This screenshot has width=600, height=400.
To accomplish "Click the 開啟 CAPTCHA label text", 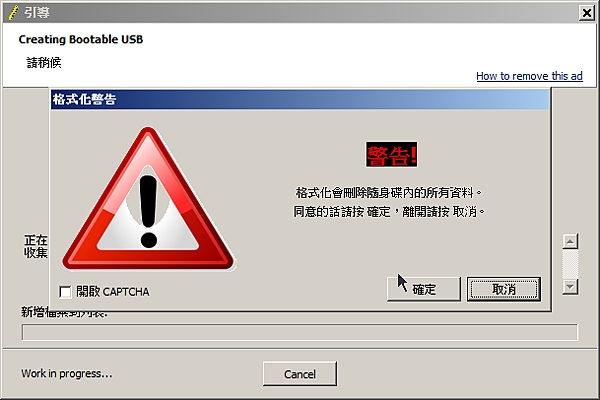I will click(112, 292).
